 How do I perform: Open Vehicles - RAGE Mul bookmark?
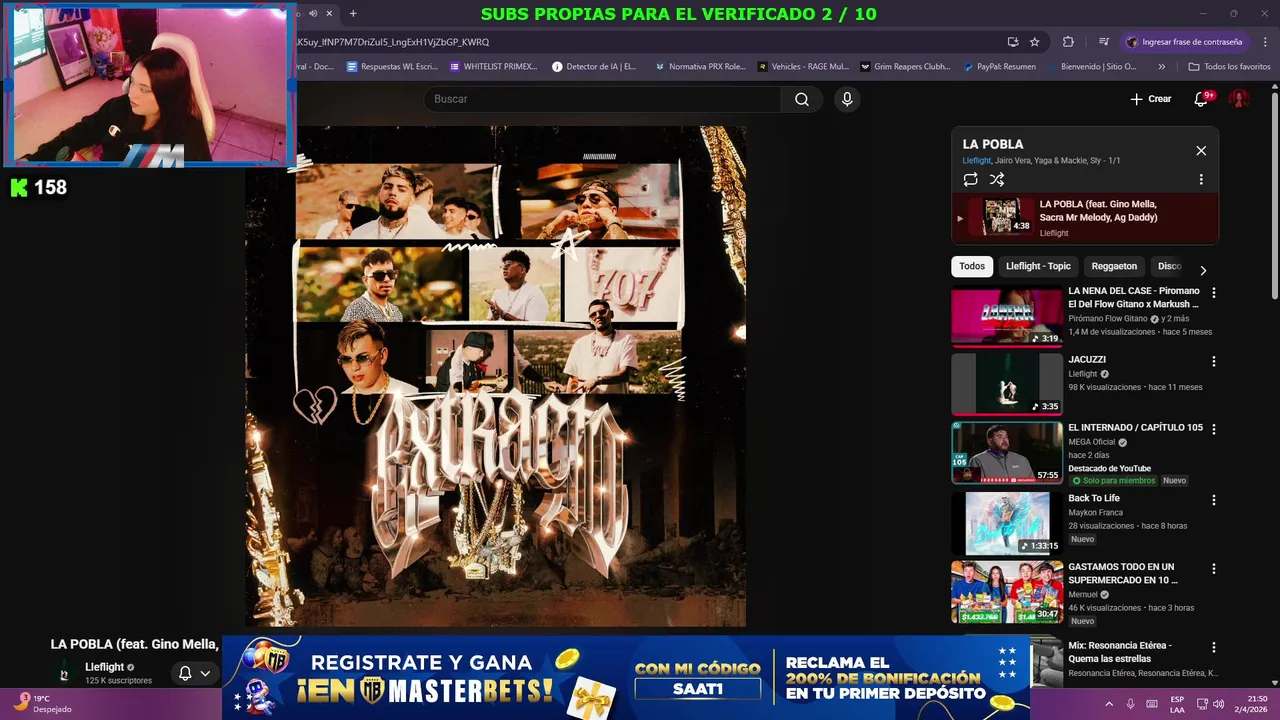(803, 67)
